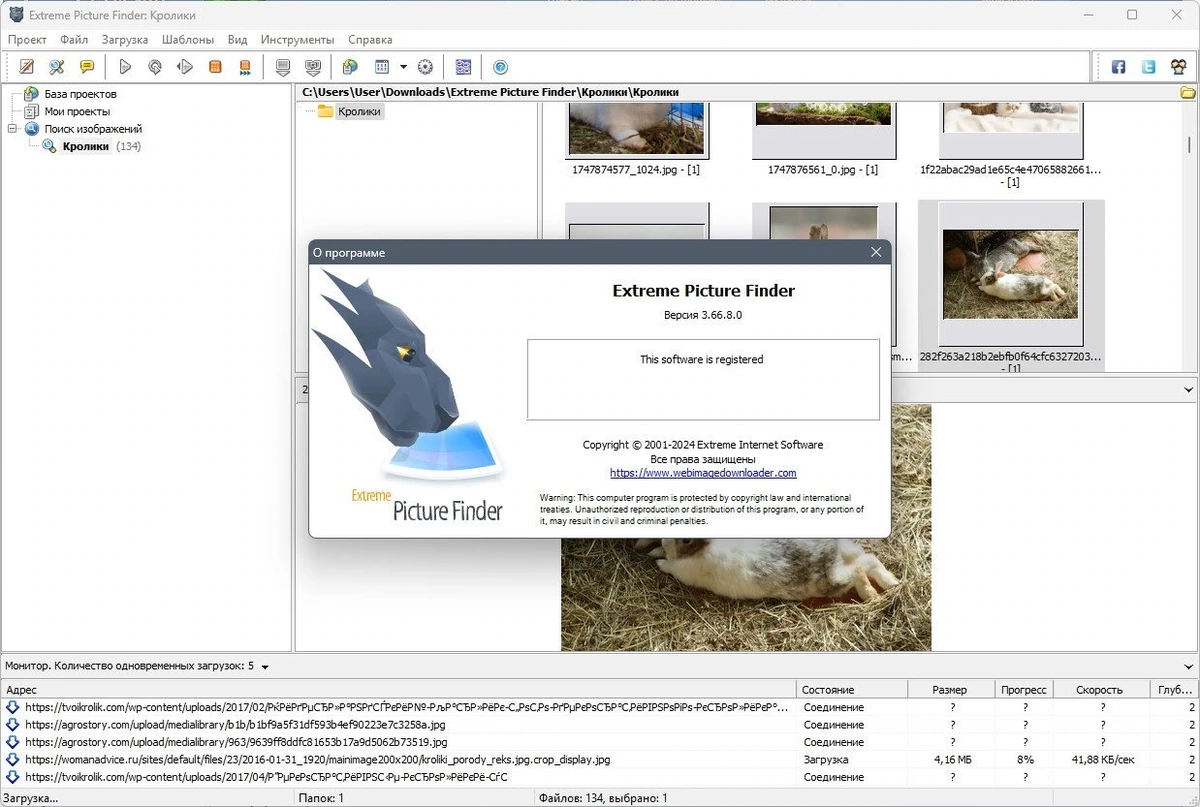
Task: Click the purple list options icon
Action: (463, 67)
